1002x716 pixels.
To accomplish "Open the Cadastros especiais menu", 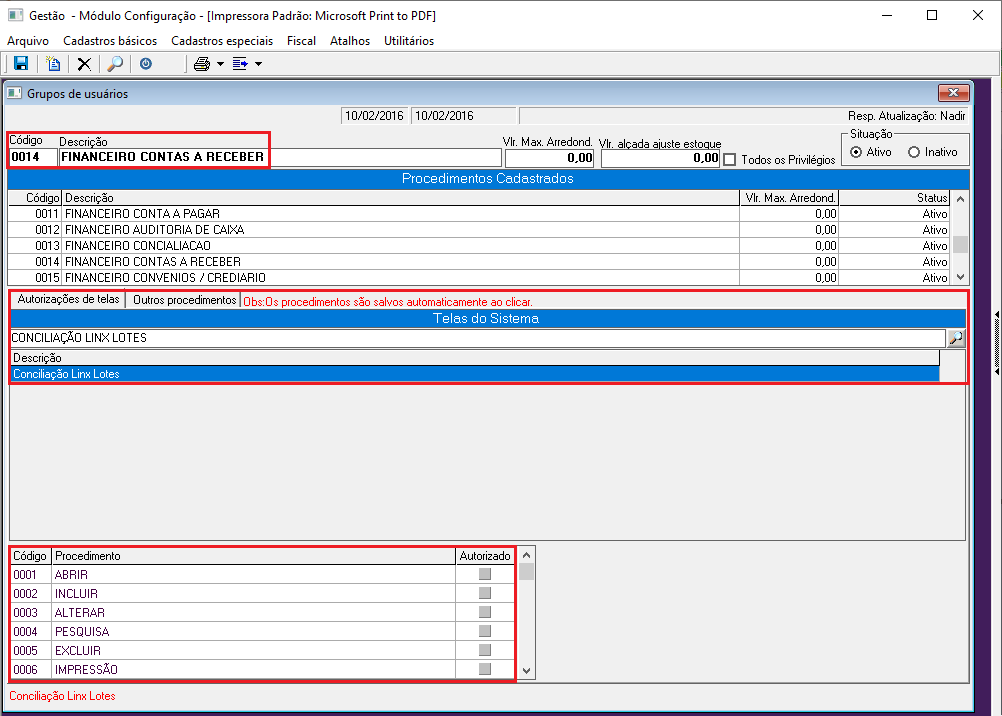I will pyautogui.click(x=222, y=41).
